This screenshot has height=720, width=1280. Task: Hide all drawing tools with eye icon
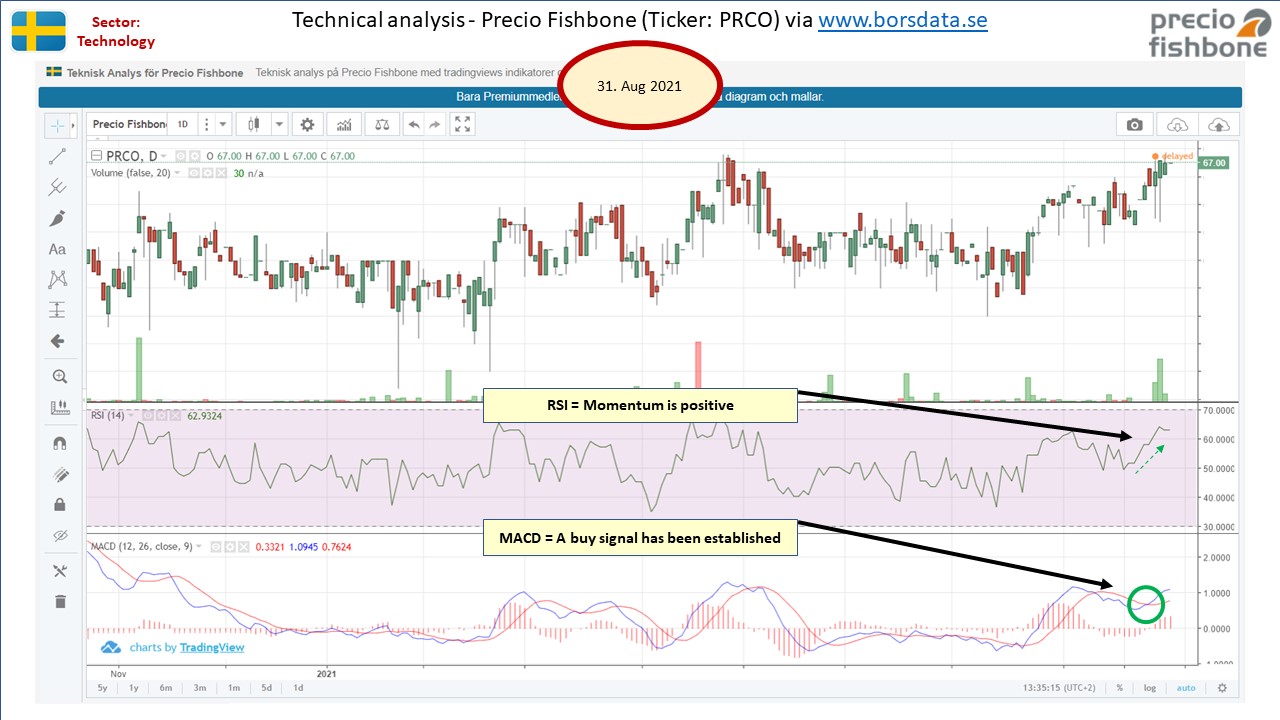coord(59,536)
